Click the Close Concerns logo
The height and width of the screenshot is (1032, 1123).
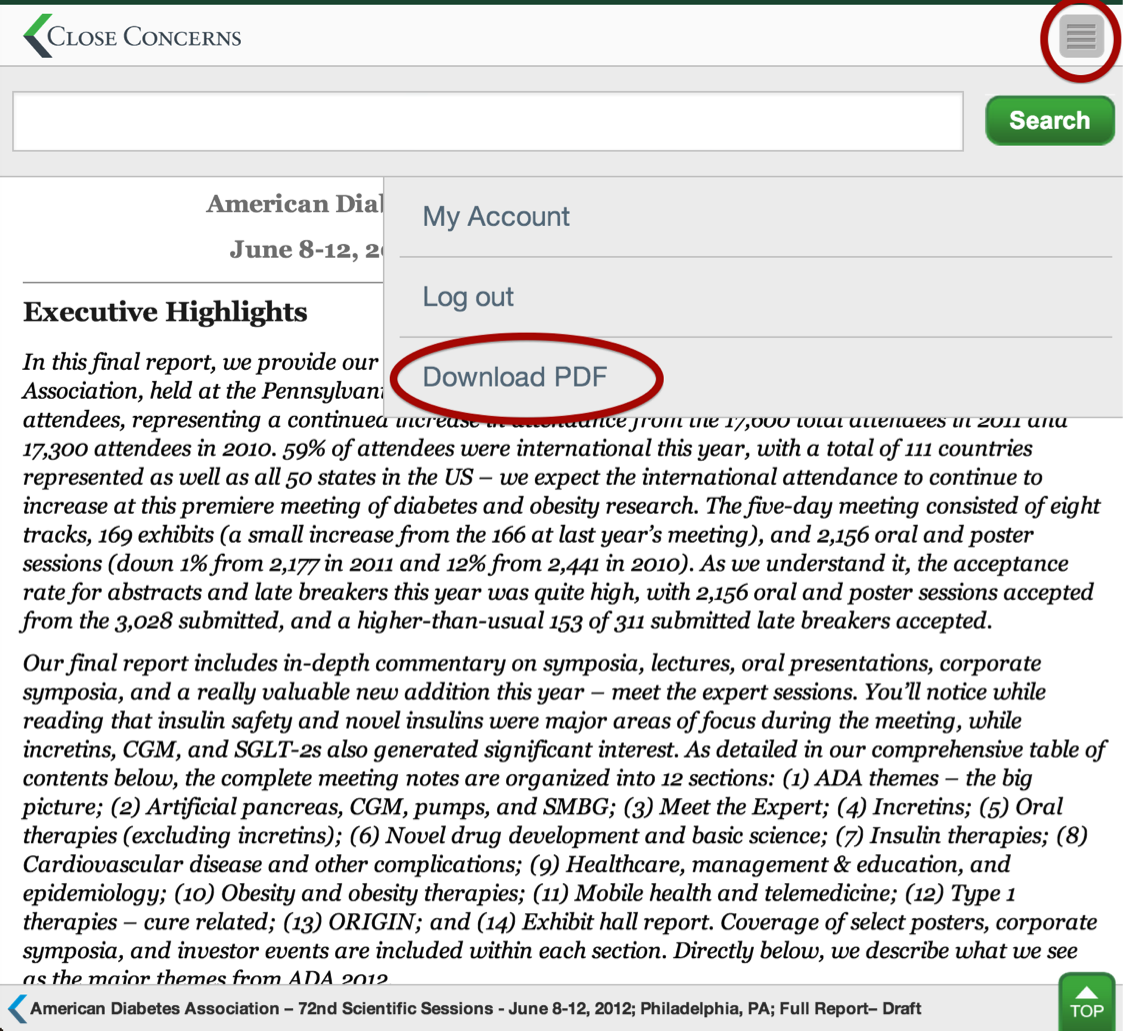(132, 36)
